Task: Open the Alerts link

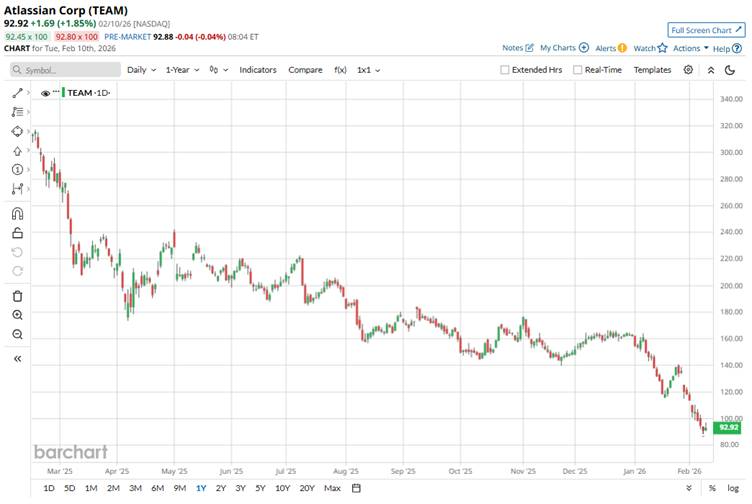Action: [x=611, y=48]
